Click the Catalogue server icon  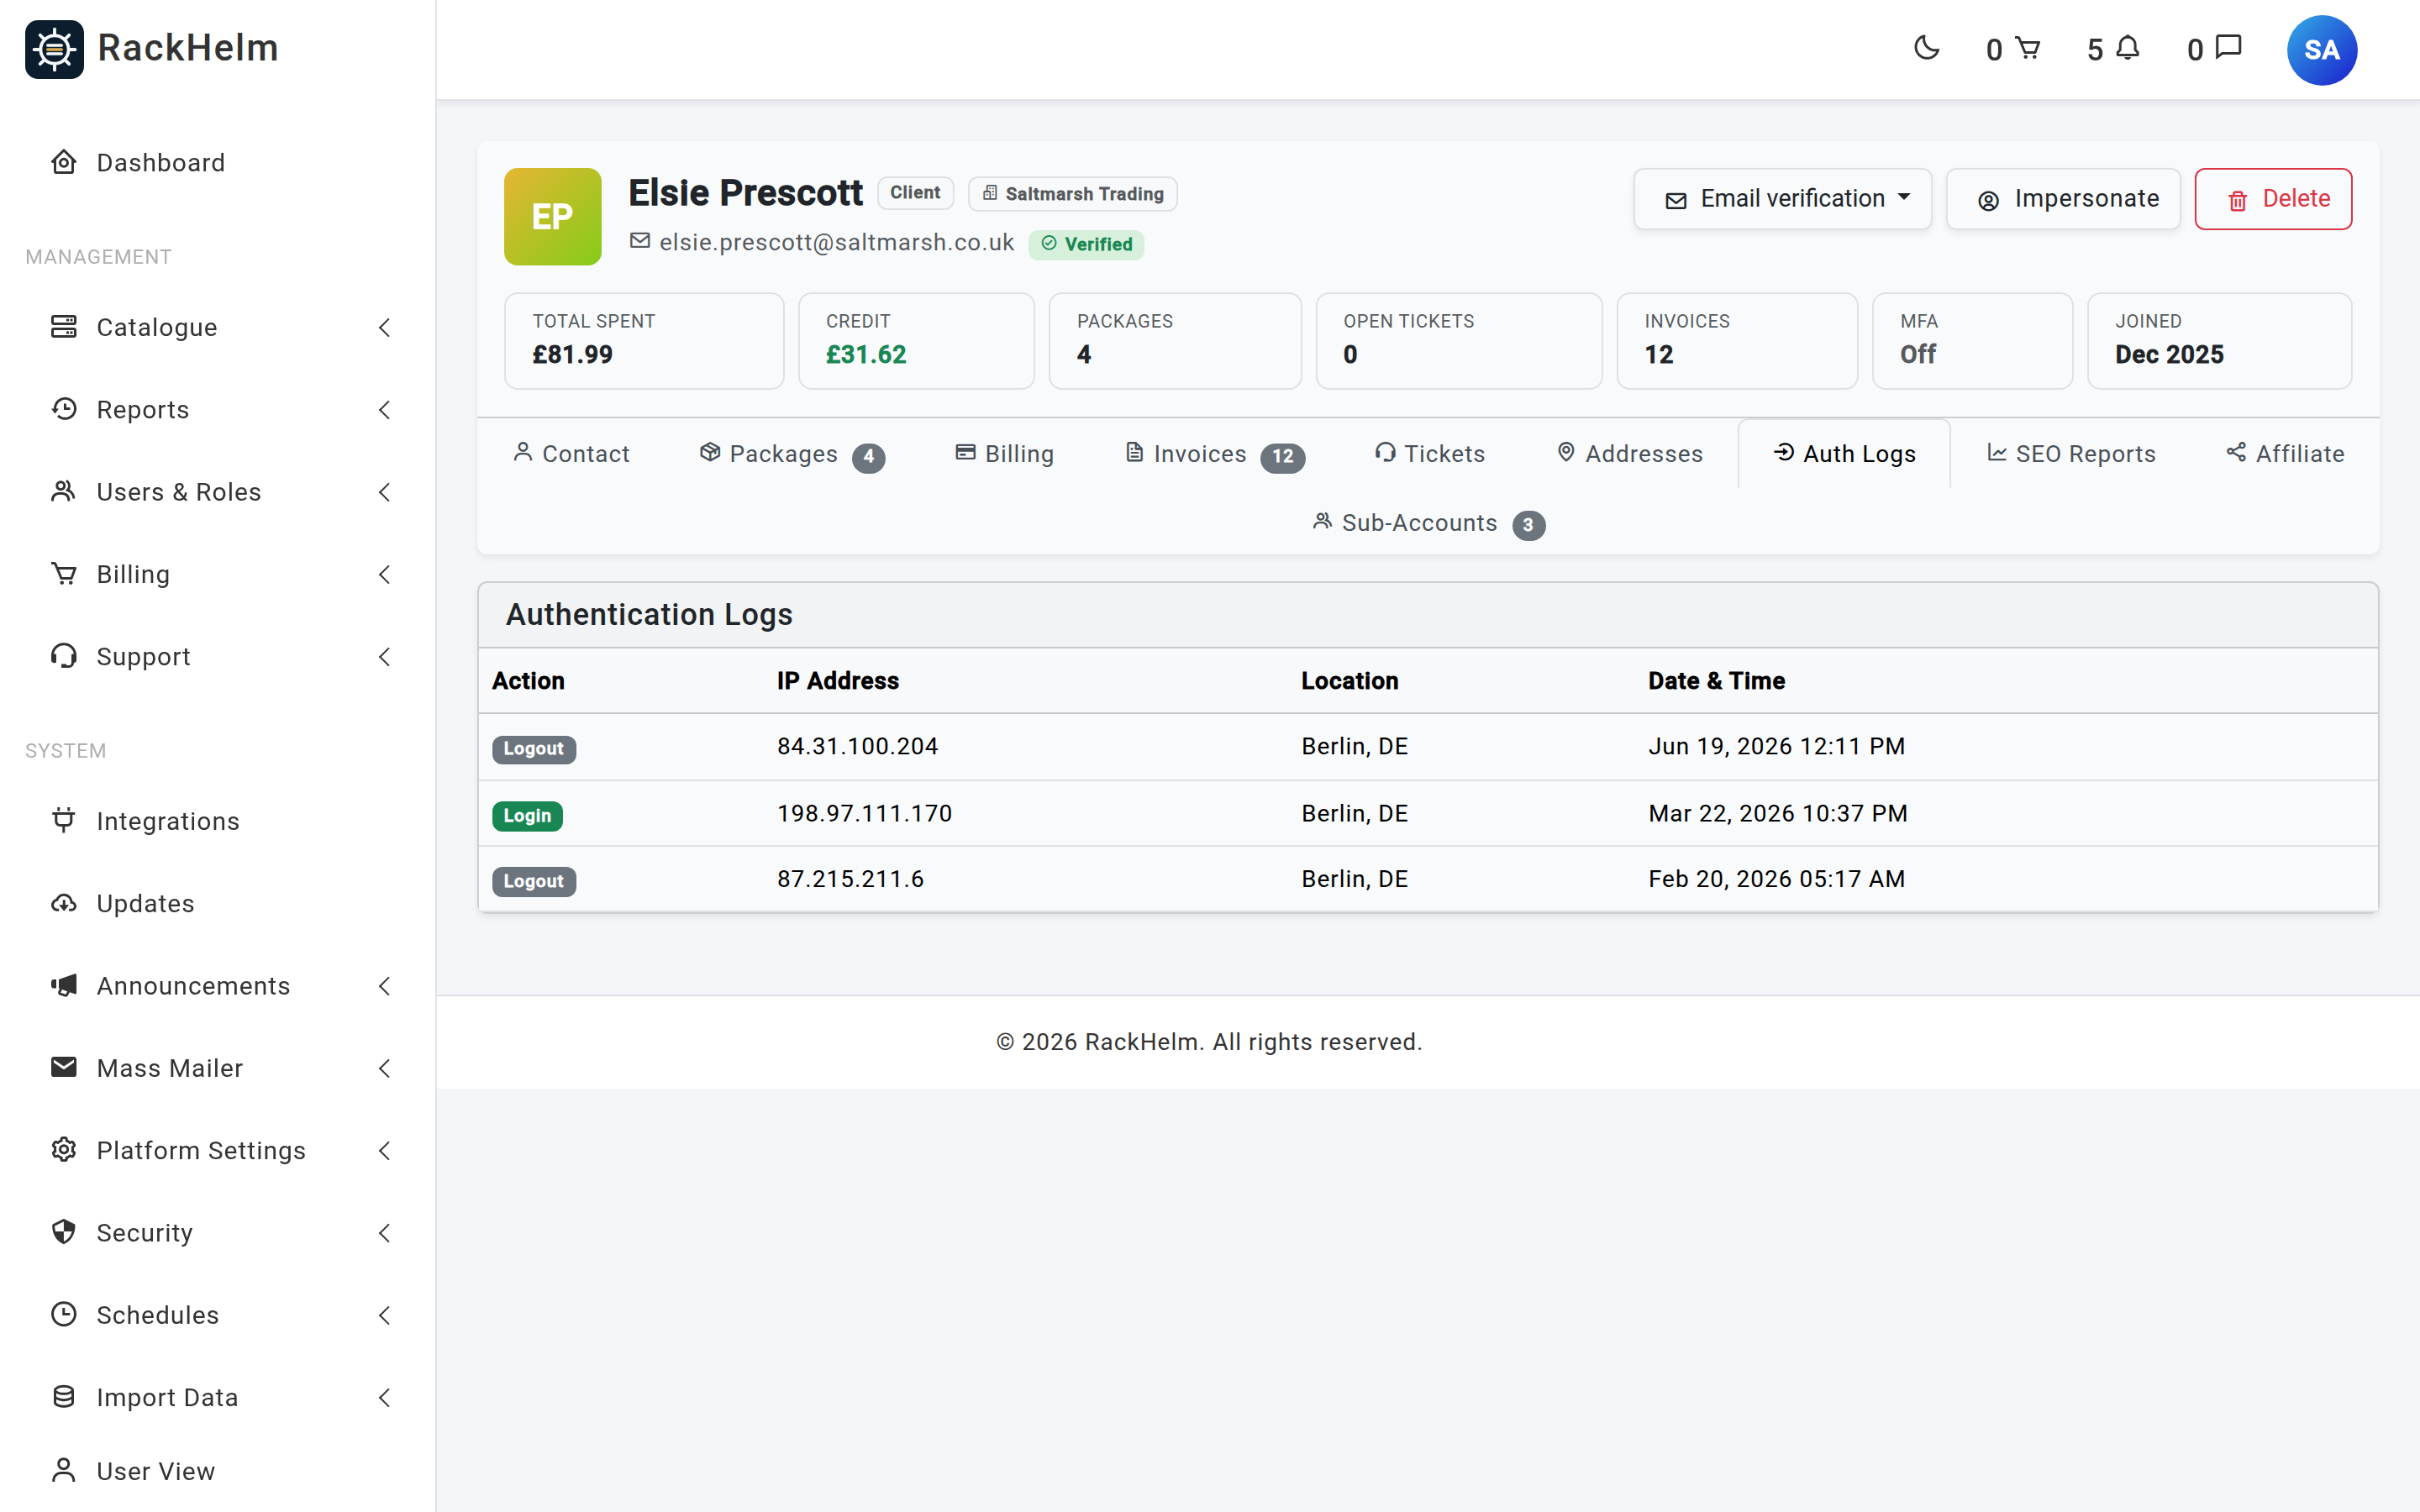coord(64,327)
